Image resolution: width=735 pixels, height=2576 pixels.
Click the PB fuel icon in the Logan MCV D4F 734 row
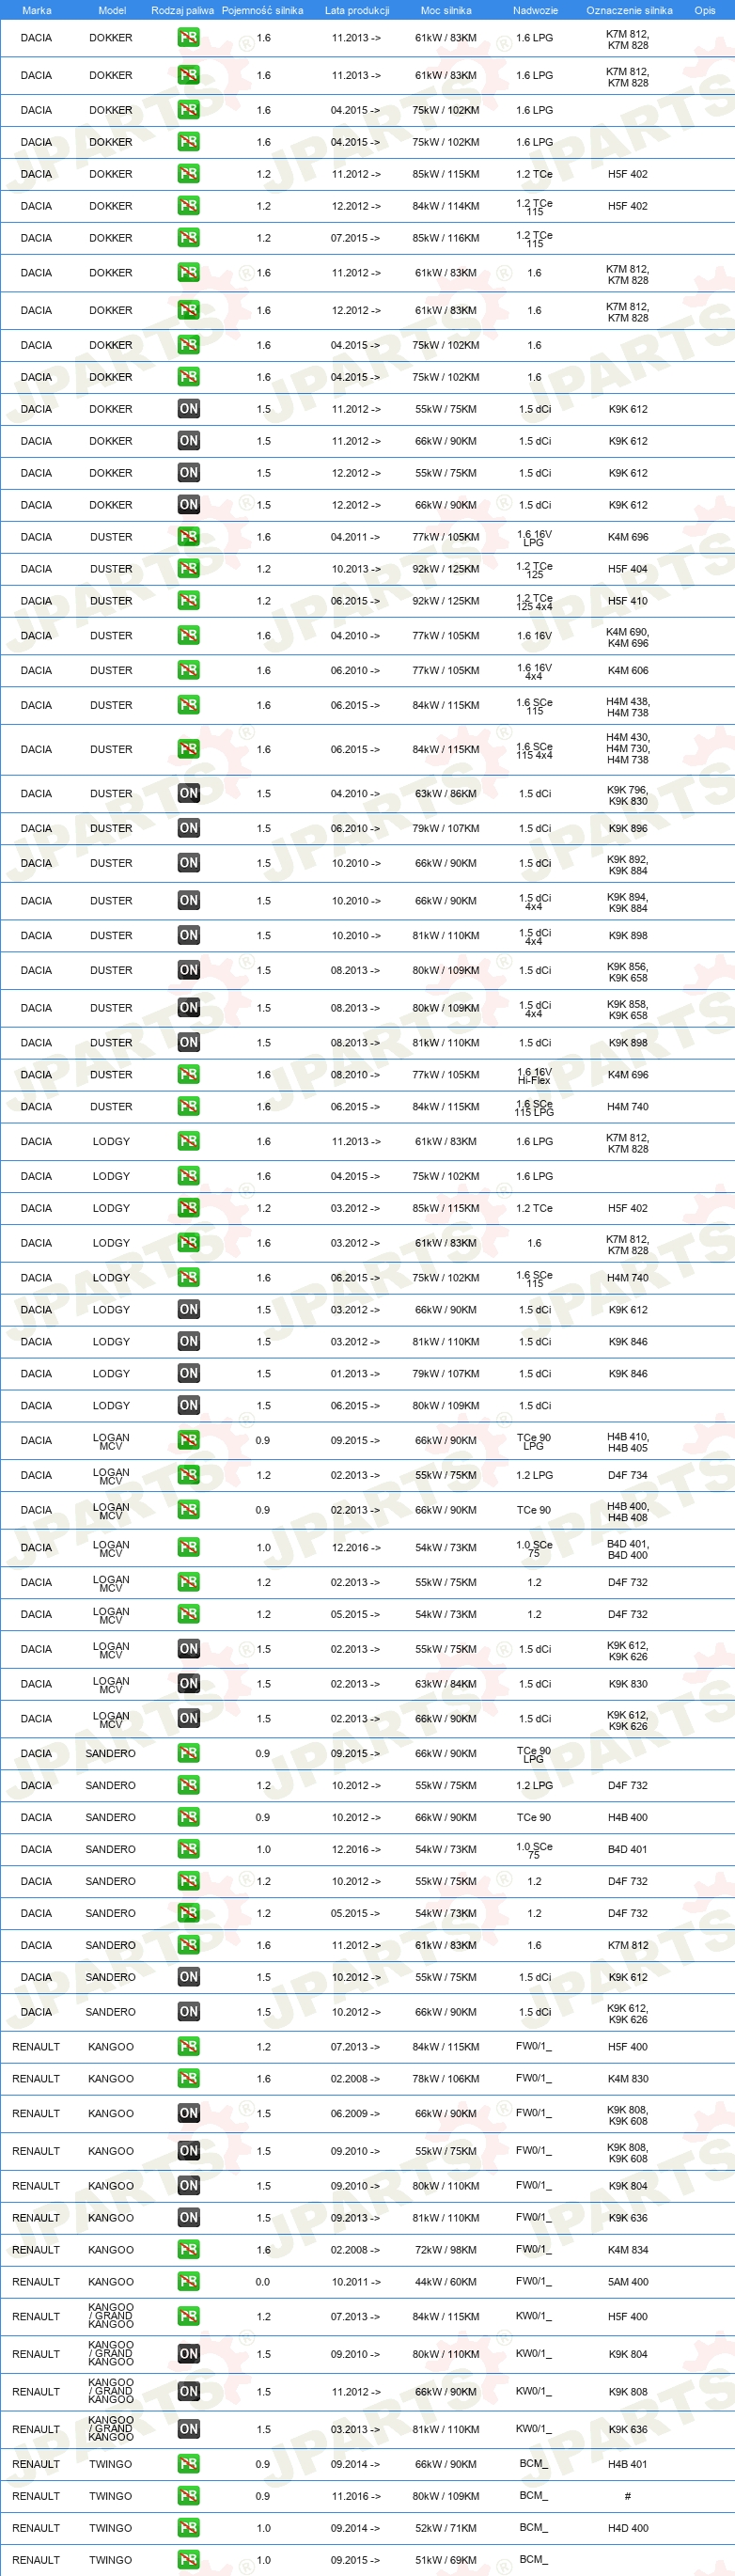click(x=188, y=1476)
